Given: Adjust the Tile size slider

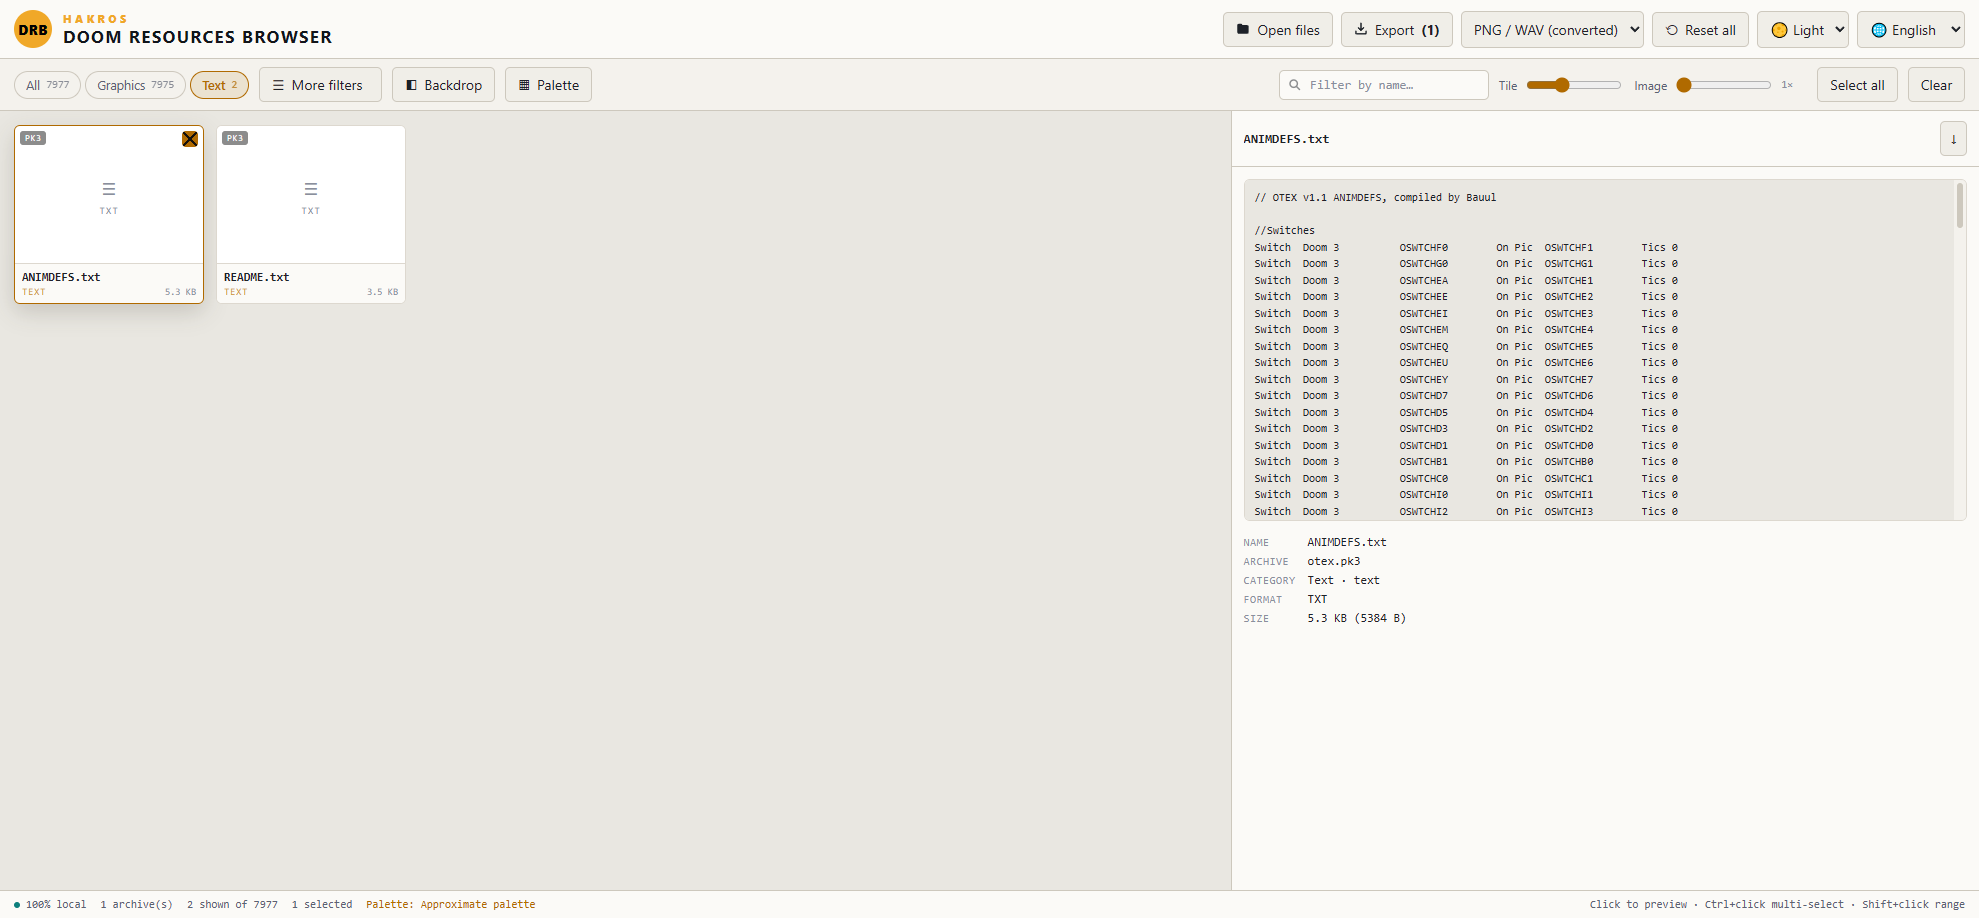Looking at the screenshot, I should (1573, 85).
